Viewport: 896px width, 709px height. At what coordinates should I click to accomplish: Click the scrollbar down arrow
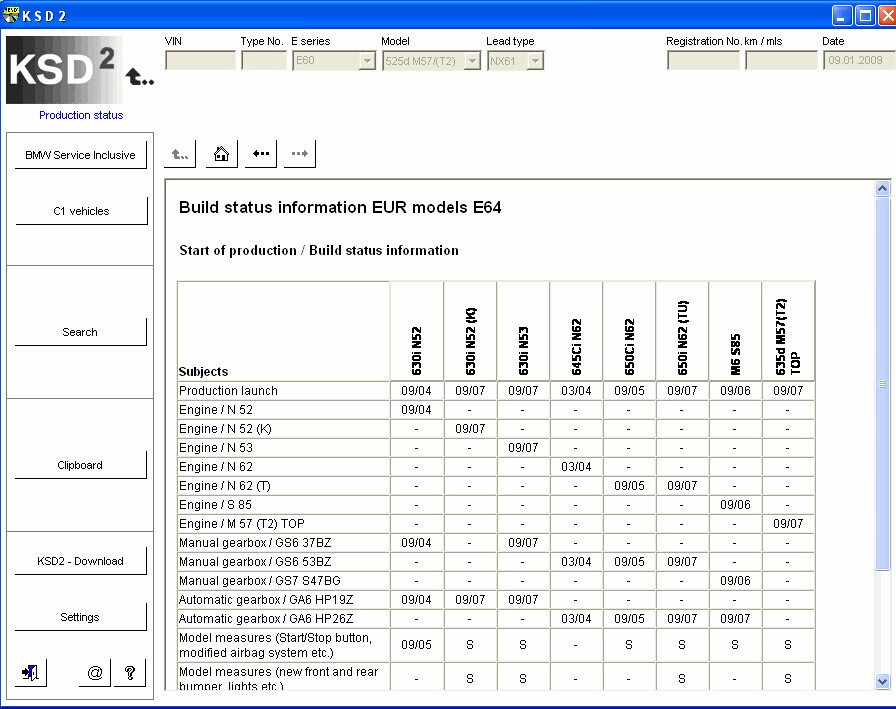pos(882,682)
